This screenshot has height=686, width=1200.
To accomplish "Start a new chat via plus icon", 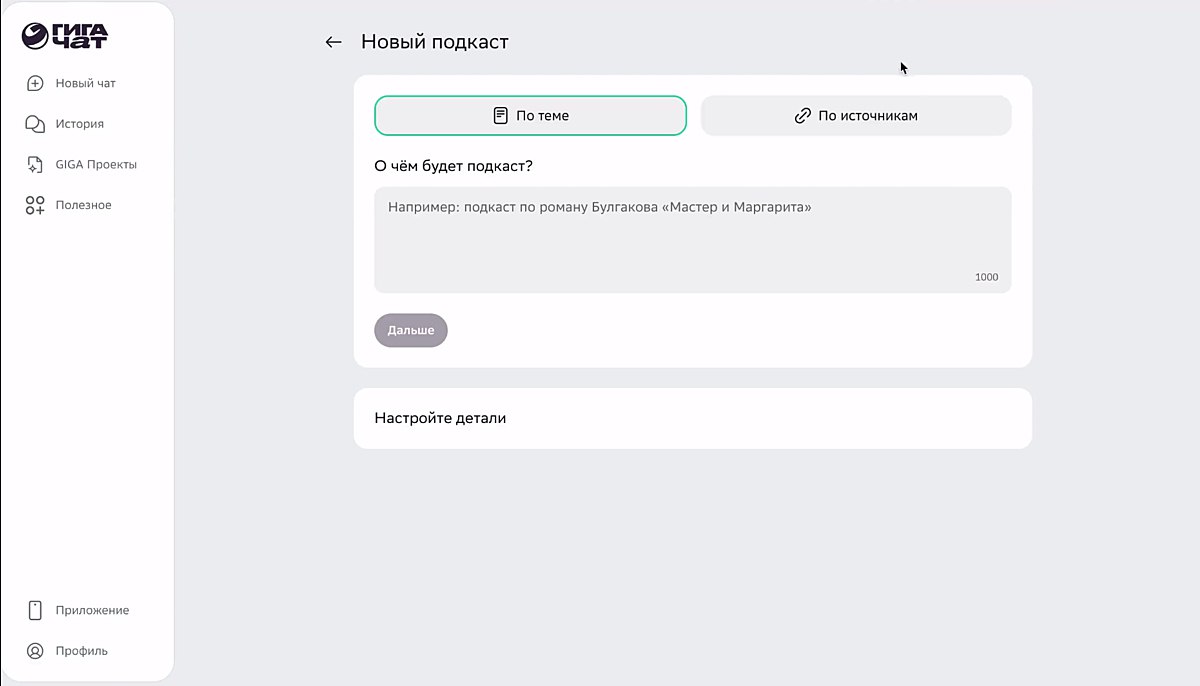I will 34,83.
